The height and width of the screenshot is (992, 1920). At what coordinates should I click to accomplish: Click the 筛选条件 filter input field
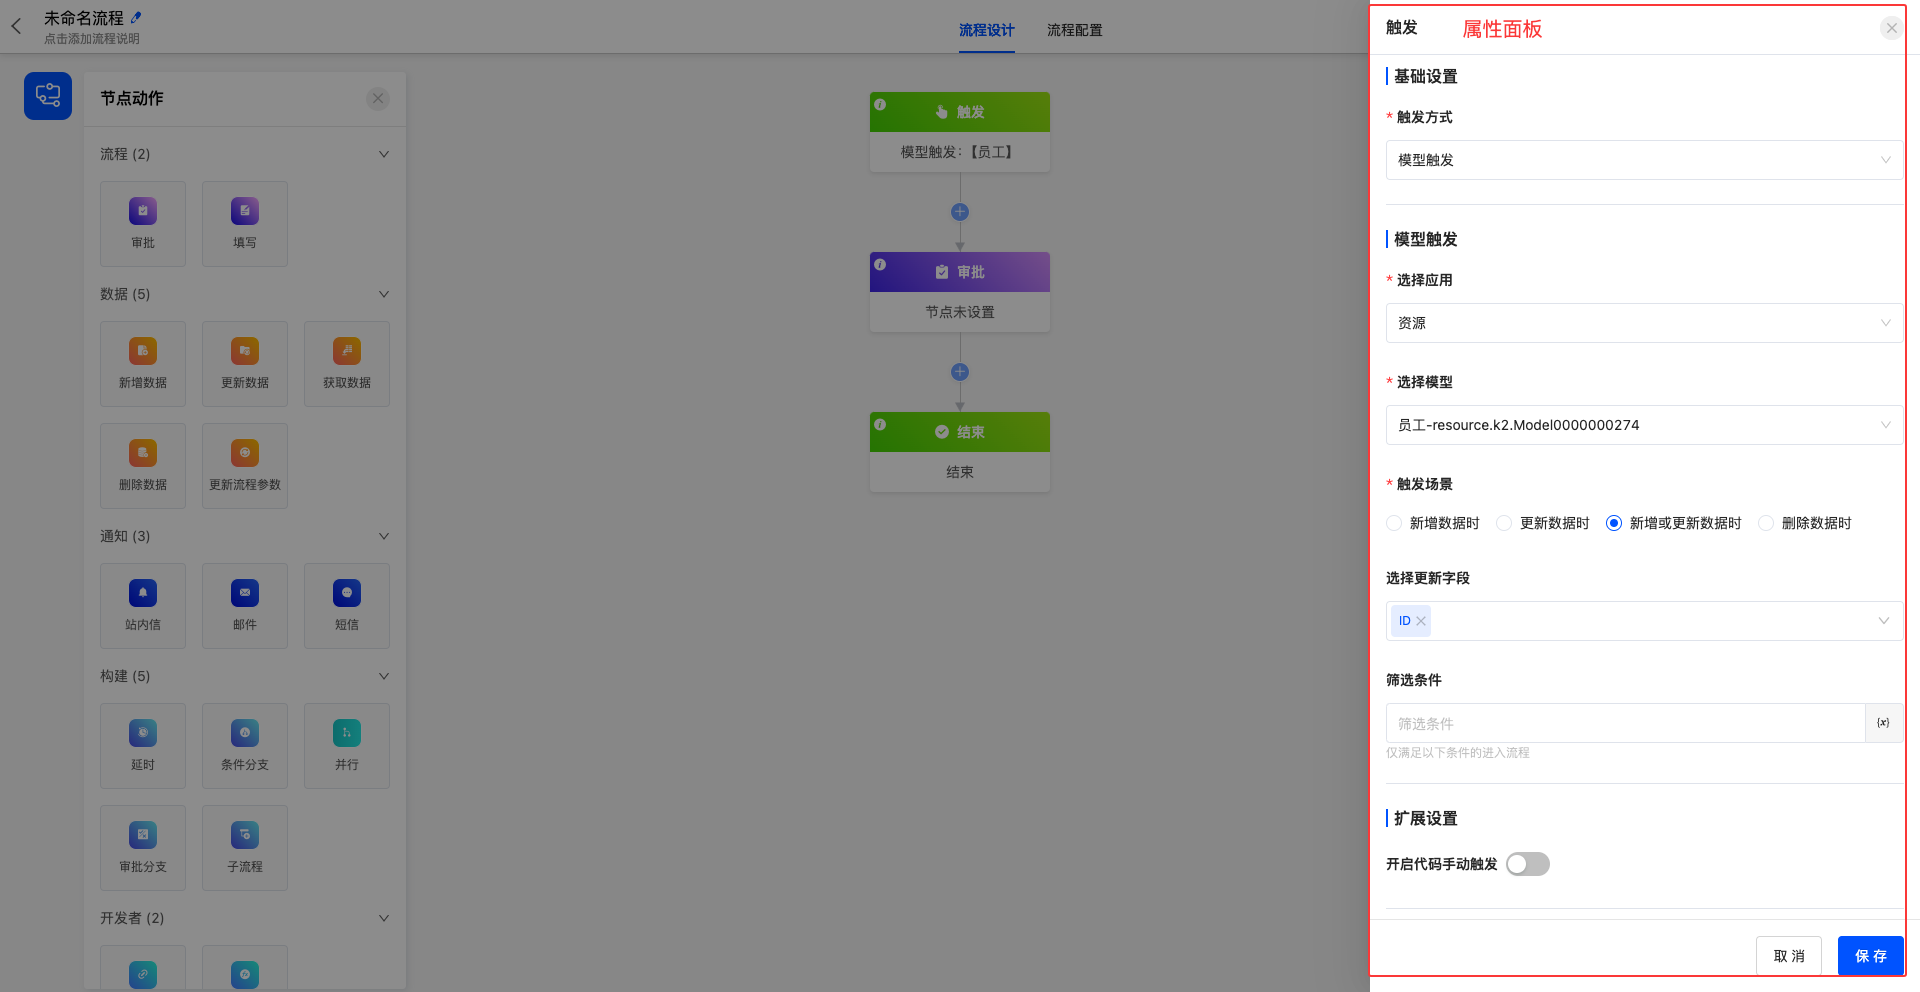click(1625, 723)
